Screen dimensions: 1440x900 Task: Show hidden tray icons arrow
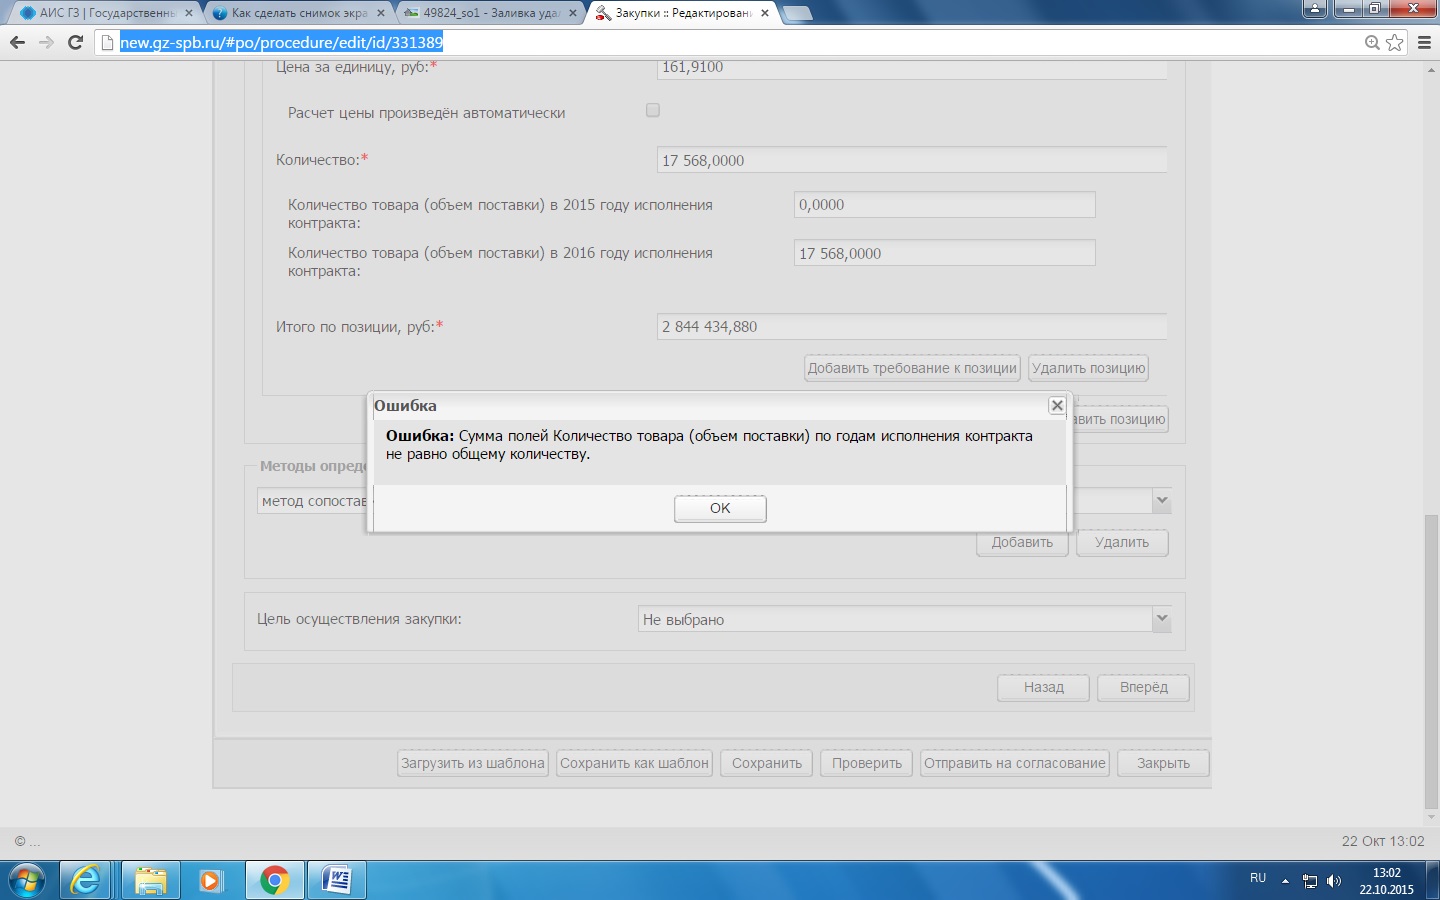1285,881
